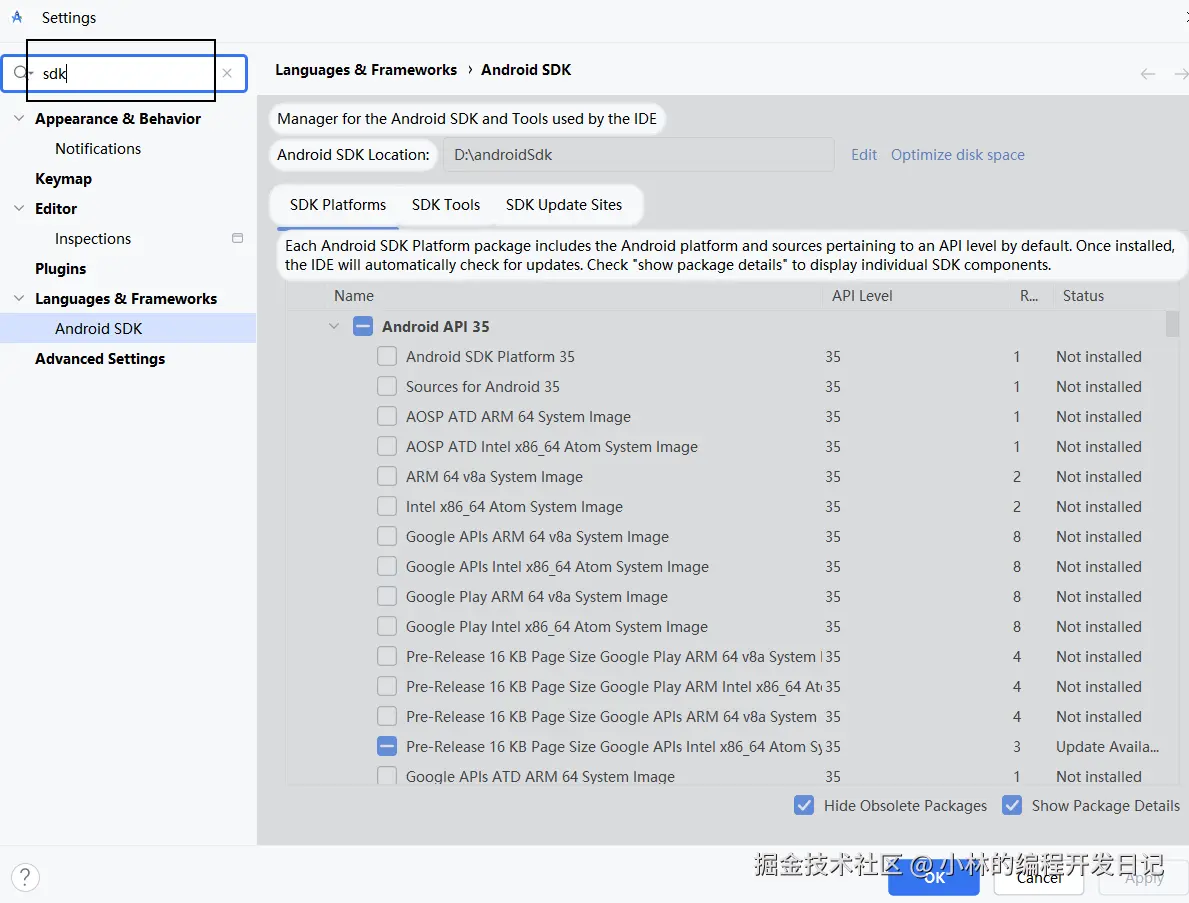The height and width of the screenshot is (903, 1189).
Task: Click the Edit link for SDK location
Action: (x=864, y=155)
